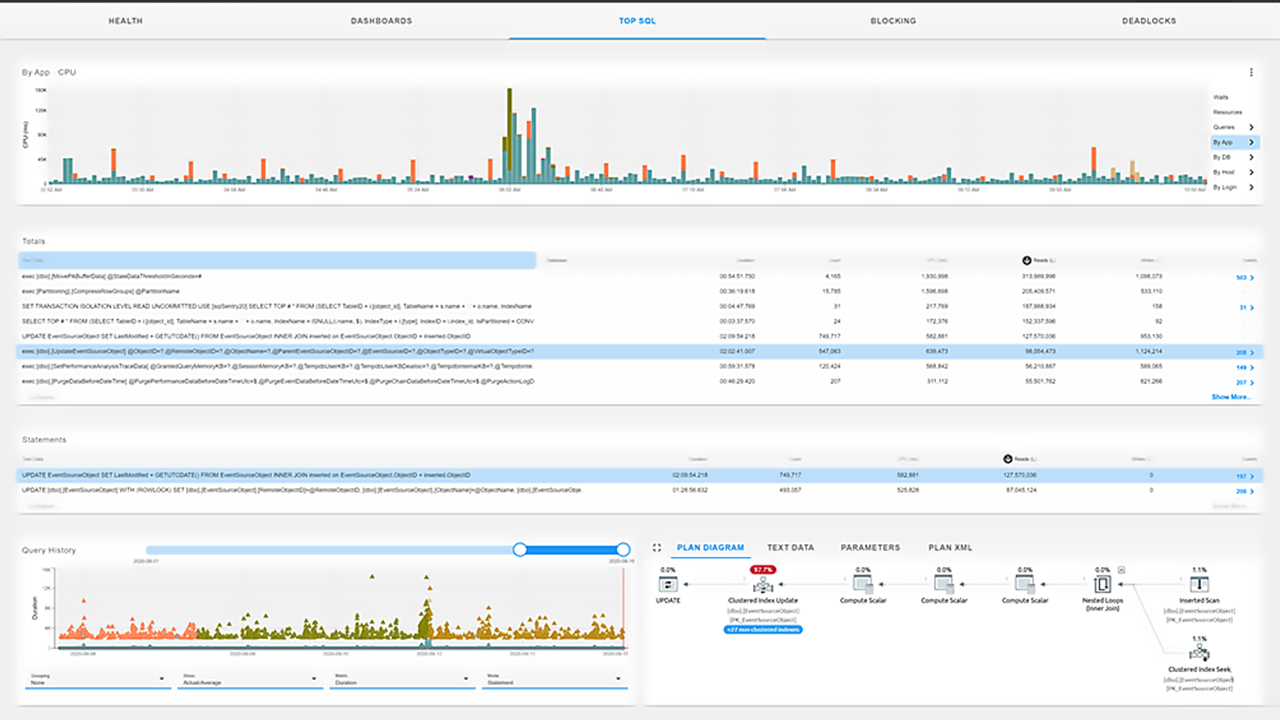The width and height of the screenshot is (1280, 720).
Task: Select the SET TRANSACTION ISOLATION LEVEL row
Action: click(x=640, y=306)
